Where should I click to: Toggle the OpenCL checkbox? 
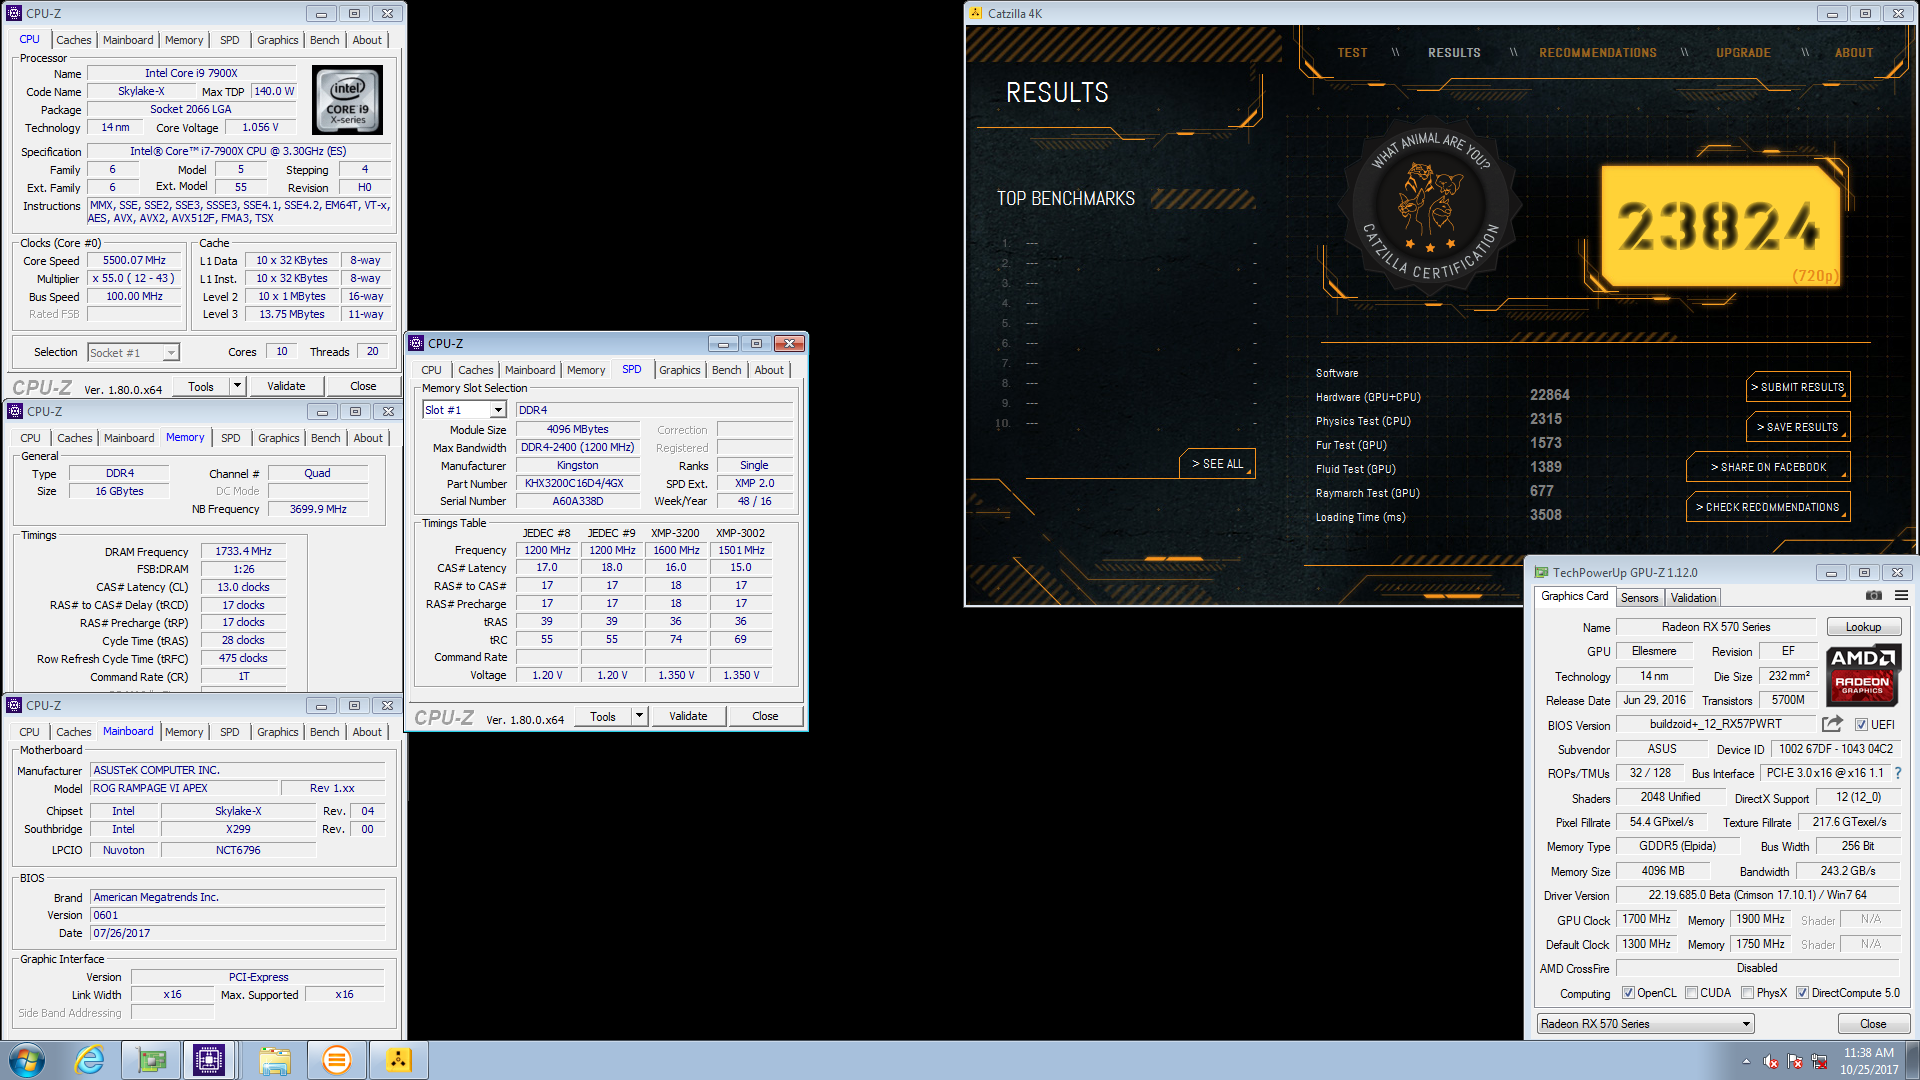pyautogui.click(x=1628, y=993)
